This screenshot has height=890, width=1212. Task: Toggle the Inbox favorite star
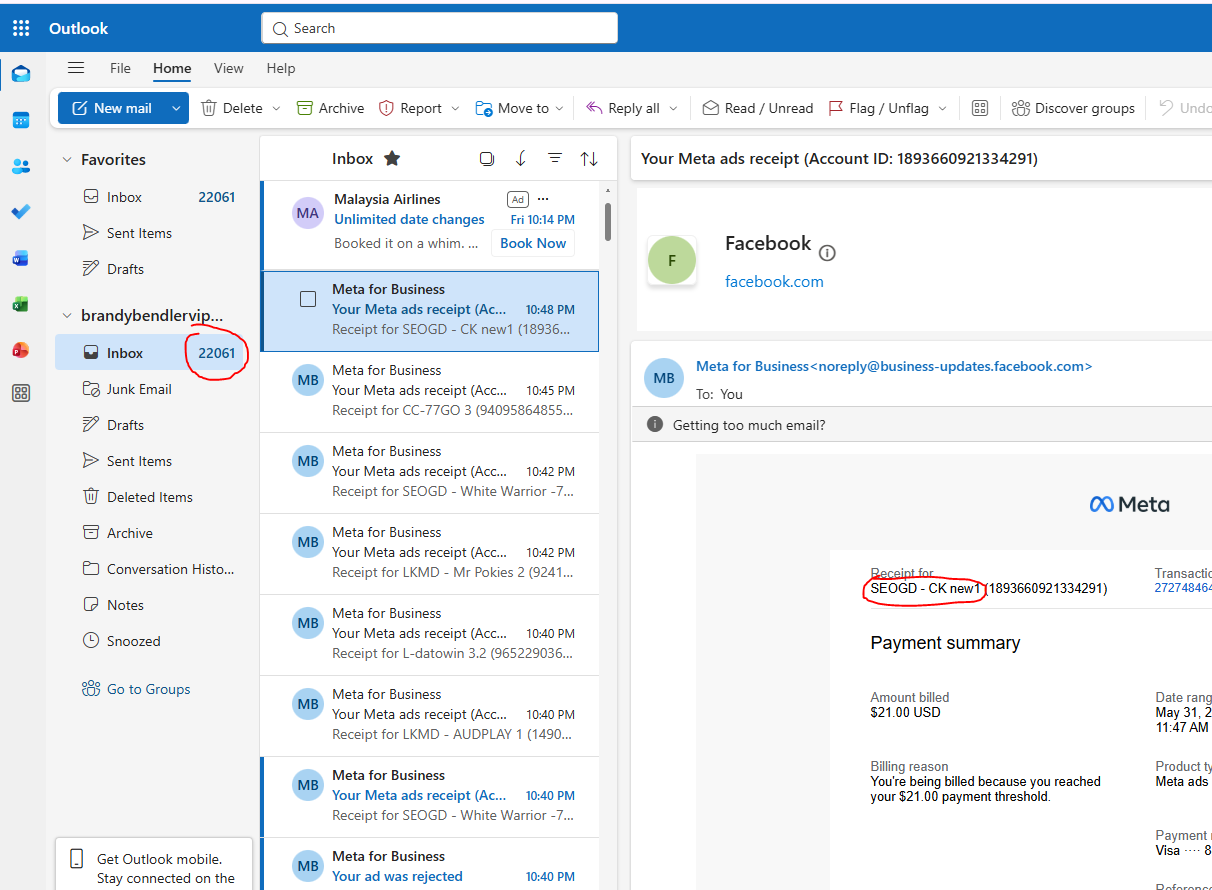[392, 158]
